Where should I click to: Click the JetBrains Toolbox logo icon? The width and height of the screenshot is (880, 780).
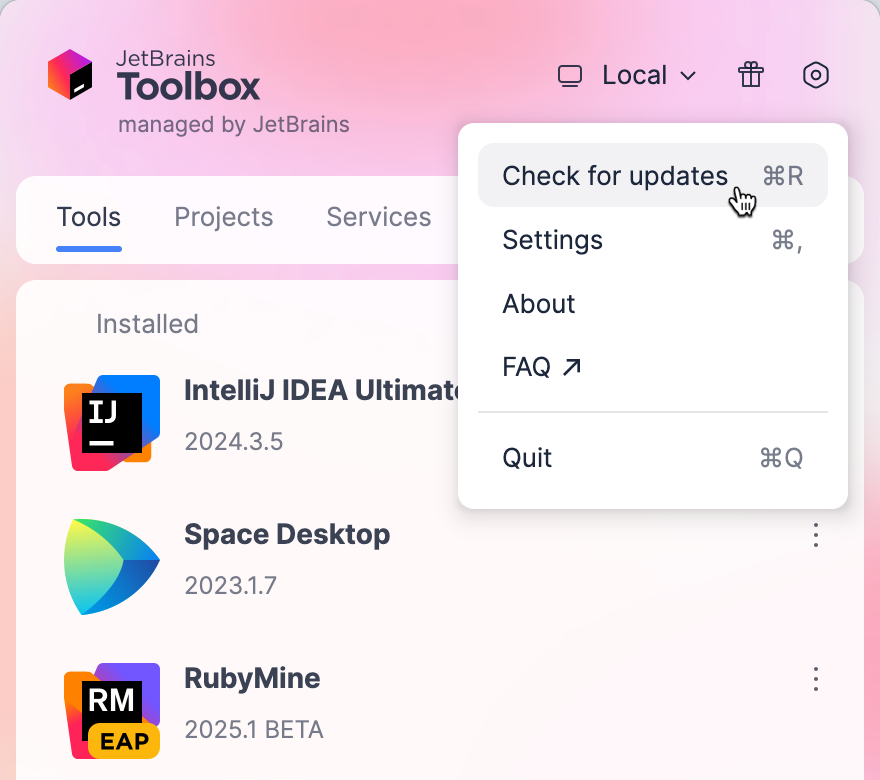(x=69, y=73)
